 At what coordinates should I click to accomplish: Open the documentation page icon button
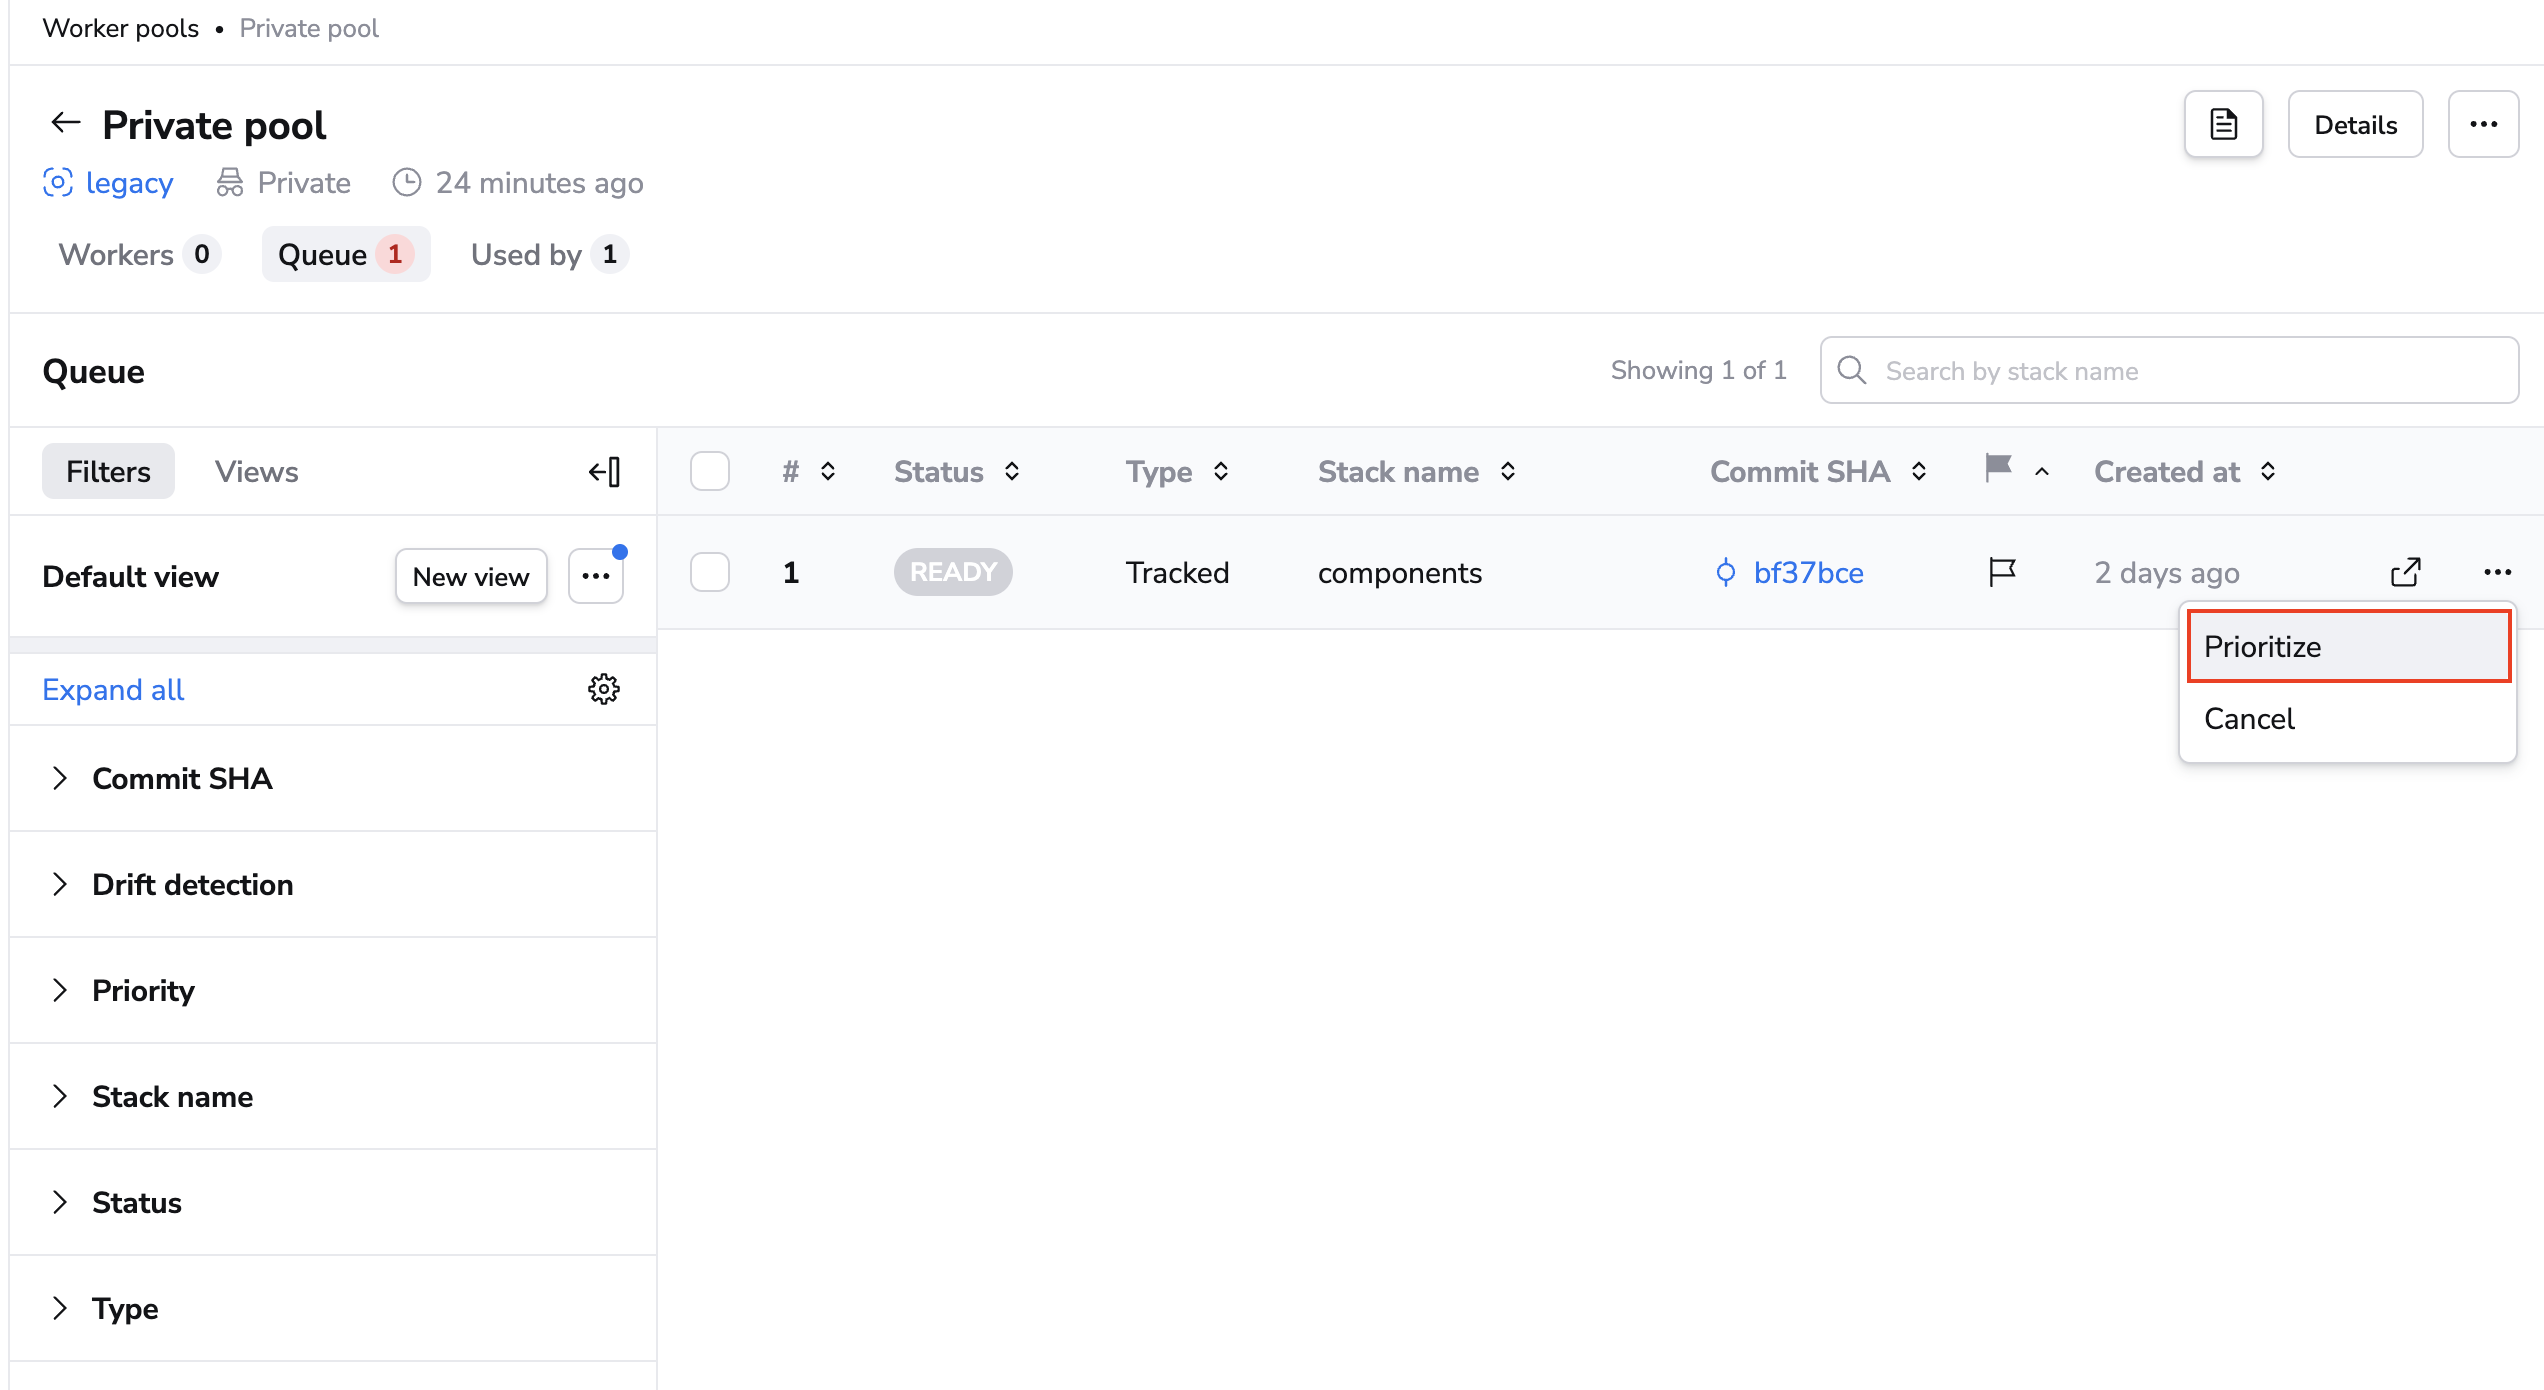[2223, 125]
